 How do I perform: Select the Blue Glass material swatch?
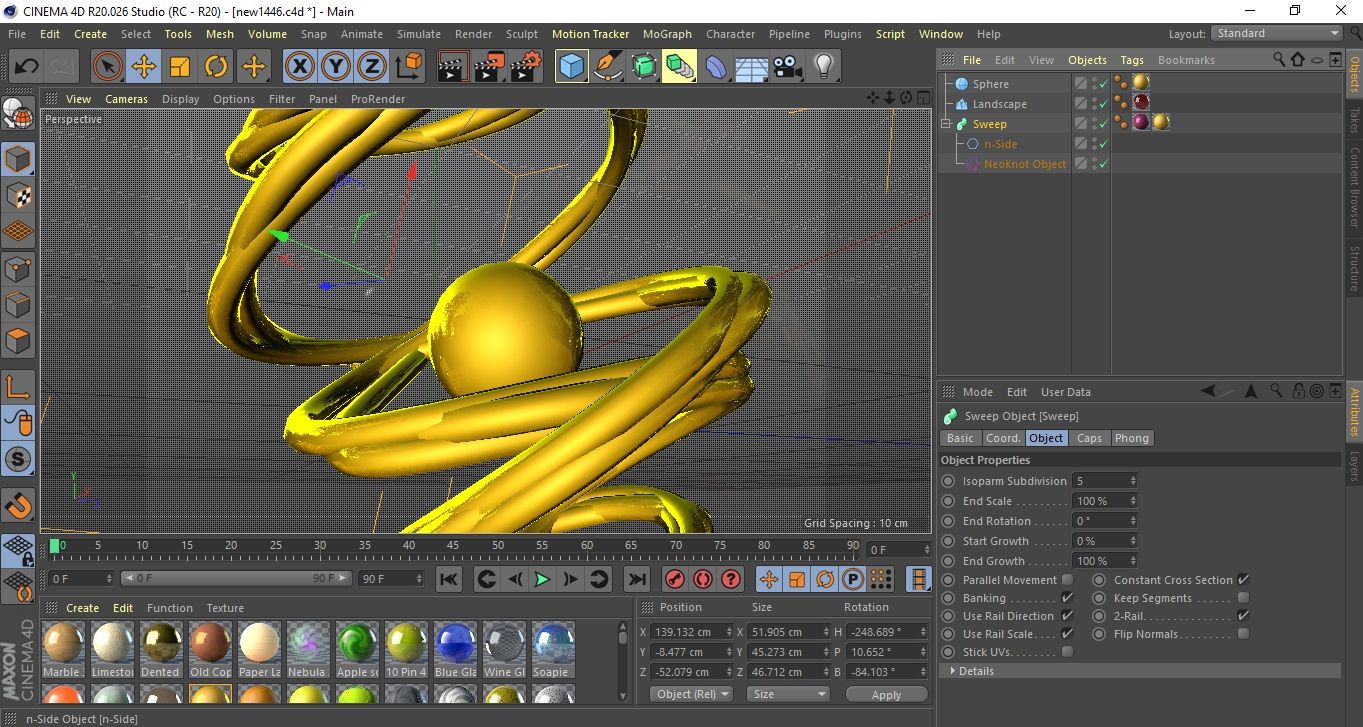pos(453,642)
